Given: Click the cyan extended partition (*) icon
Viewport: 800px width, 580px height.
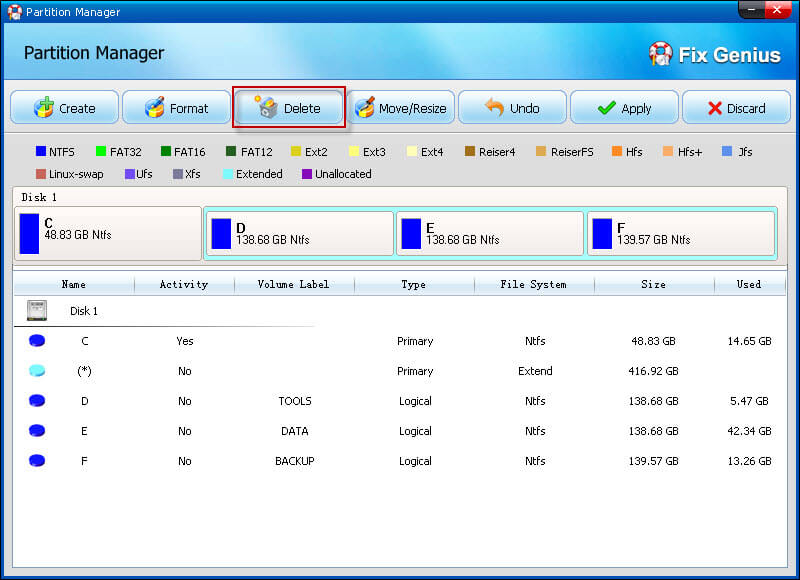Looking at the screenshot, I should (x=37, y=371).
